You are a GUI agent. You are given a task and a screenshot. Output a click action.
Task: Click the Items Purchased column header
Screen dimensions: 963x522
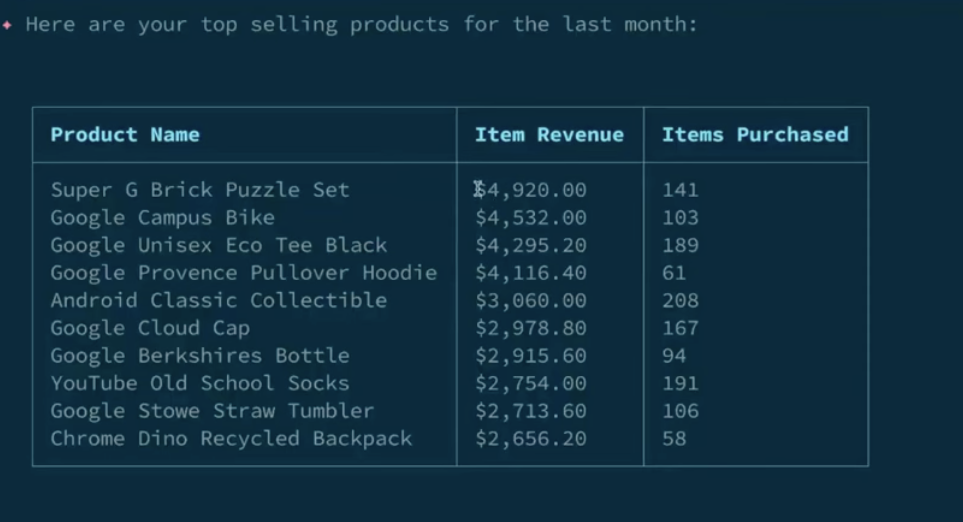755,135
